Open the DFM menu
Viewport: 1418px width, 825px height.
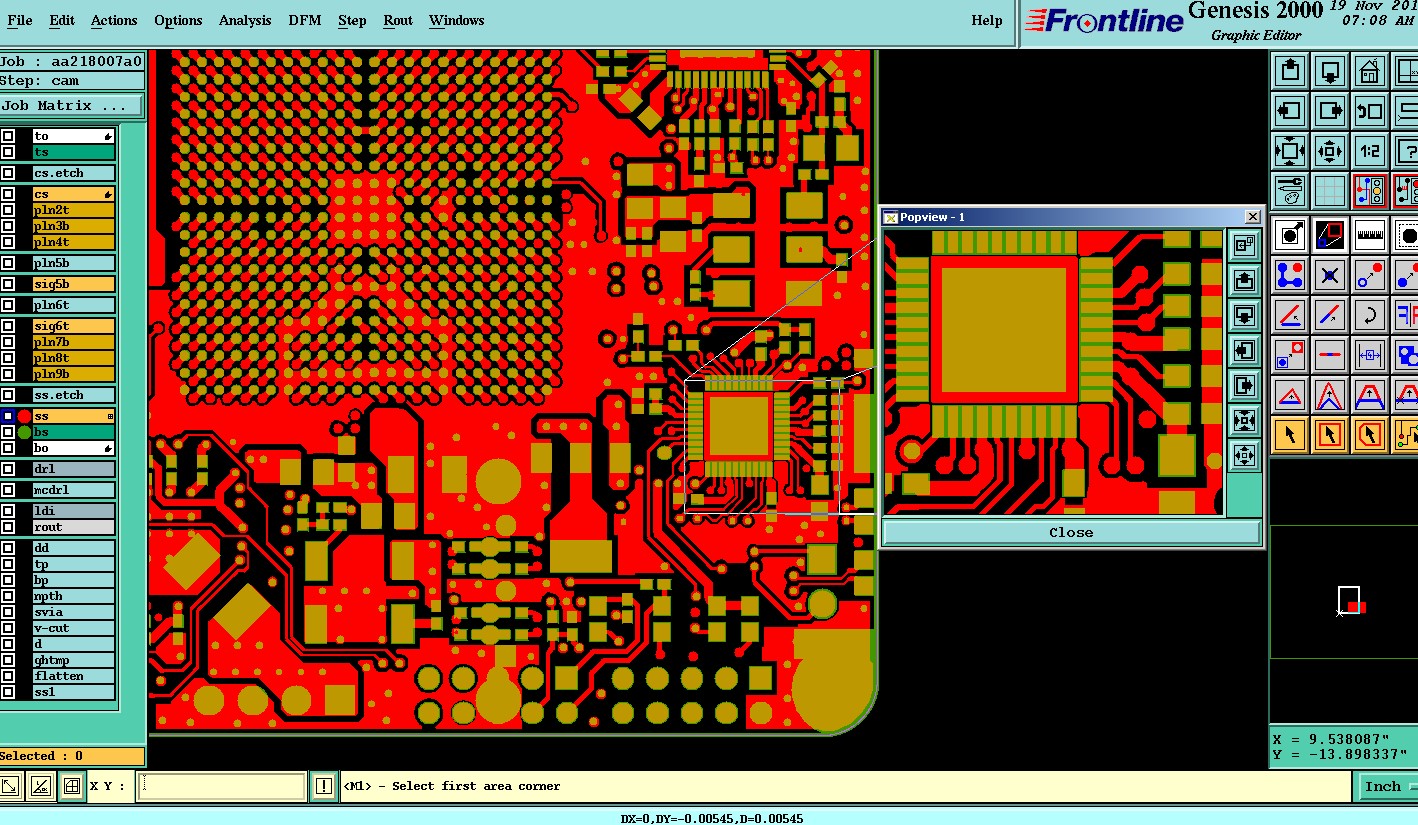[305, 20]
